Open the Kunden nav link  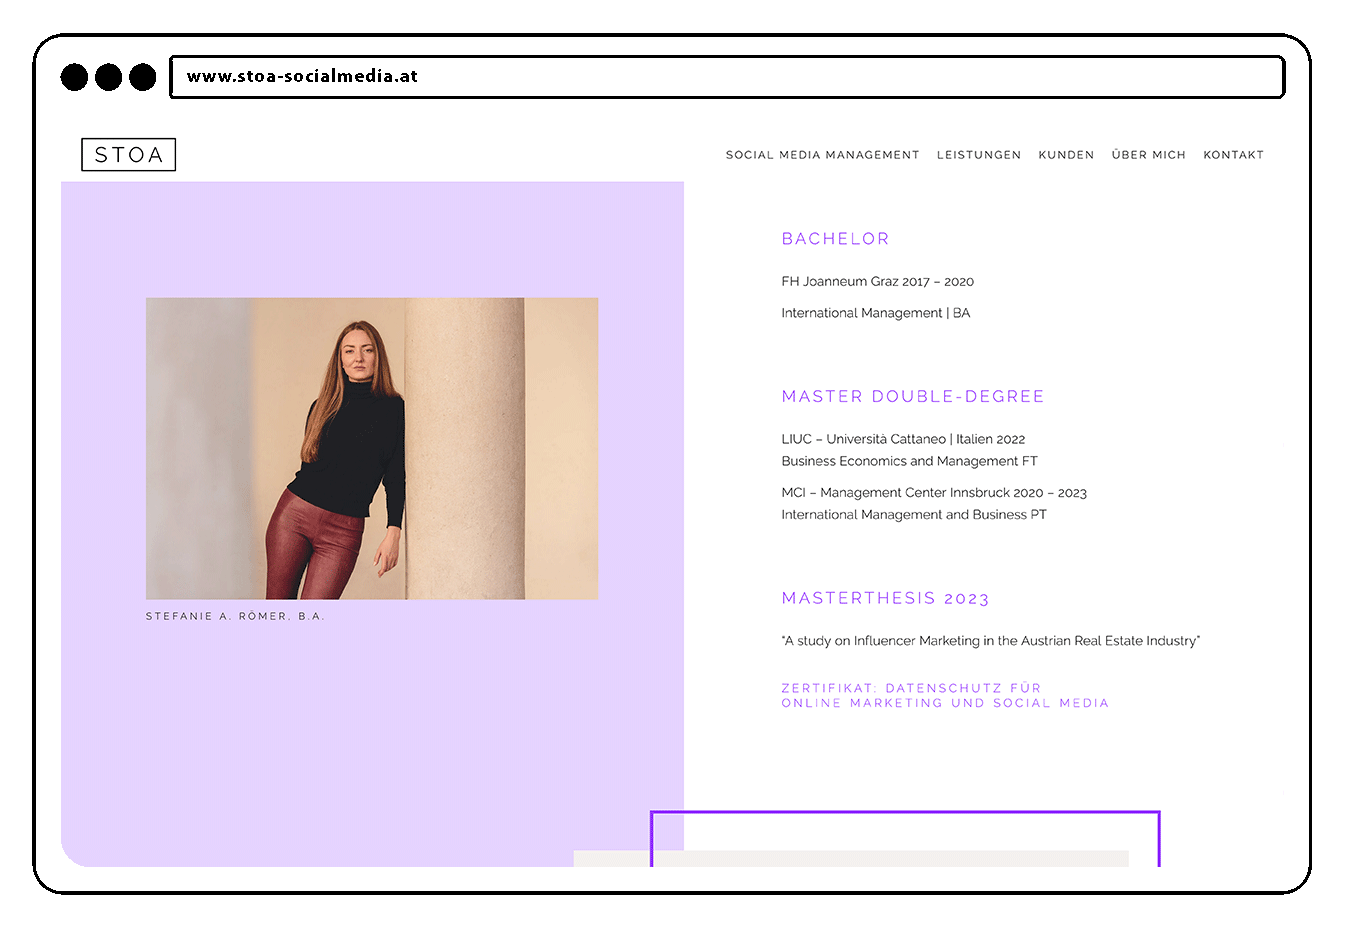tap(1066, 155)
